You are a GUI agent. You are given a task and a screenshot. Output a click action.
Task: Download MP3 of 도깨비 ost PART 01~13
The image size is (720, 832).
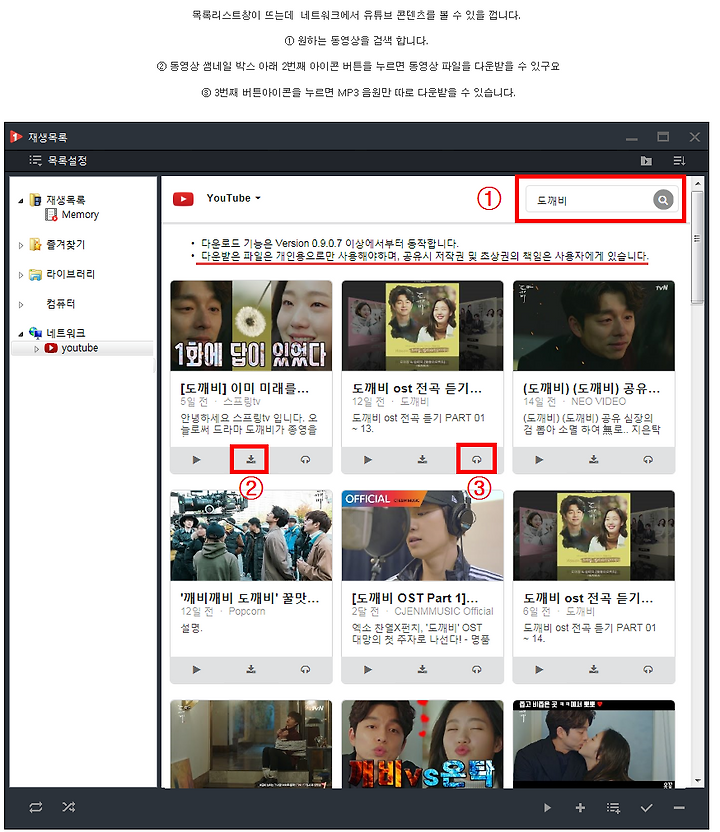(476, 460)
